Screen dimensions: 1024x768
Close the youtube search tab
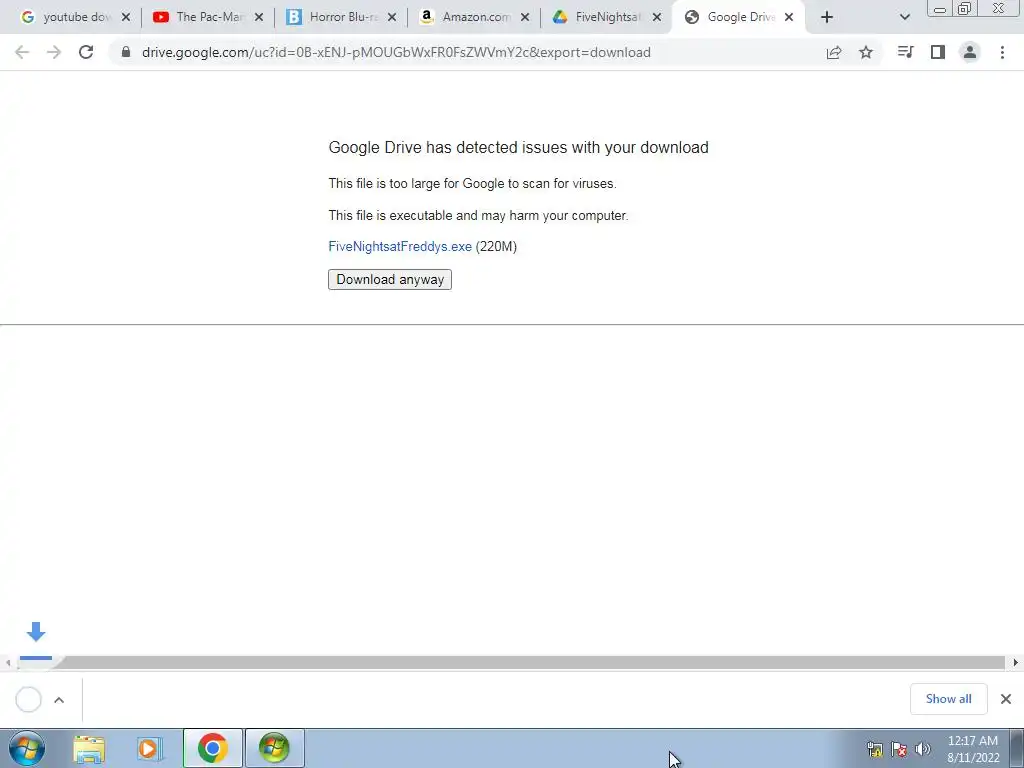coord(126,18)
